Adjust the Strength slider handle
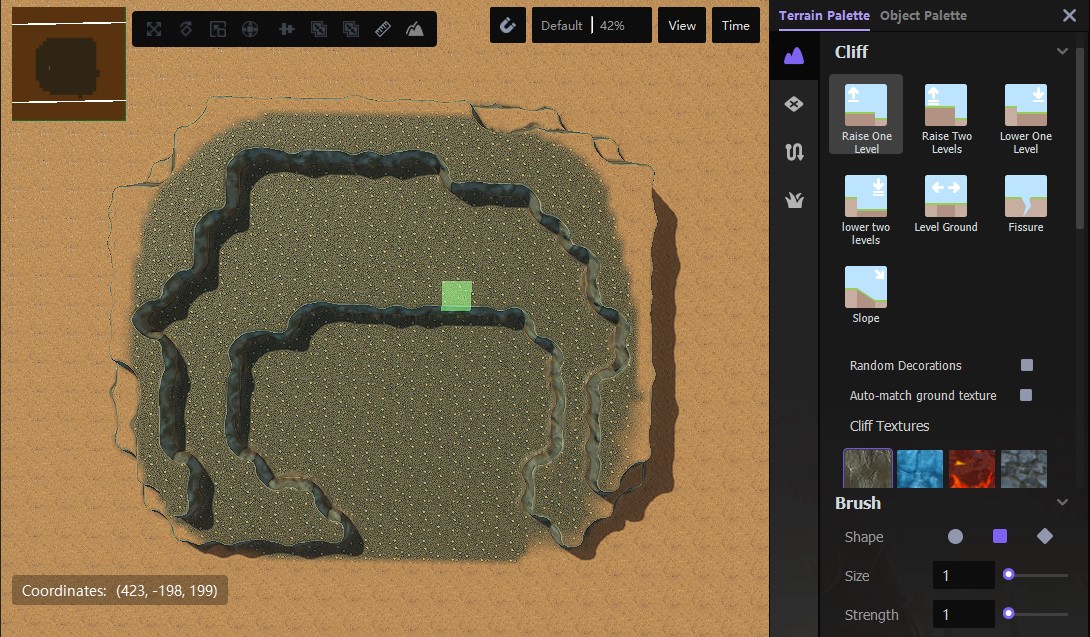1090x637 pixels. coord(1009,613)
